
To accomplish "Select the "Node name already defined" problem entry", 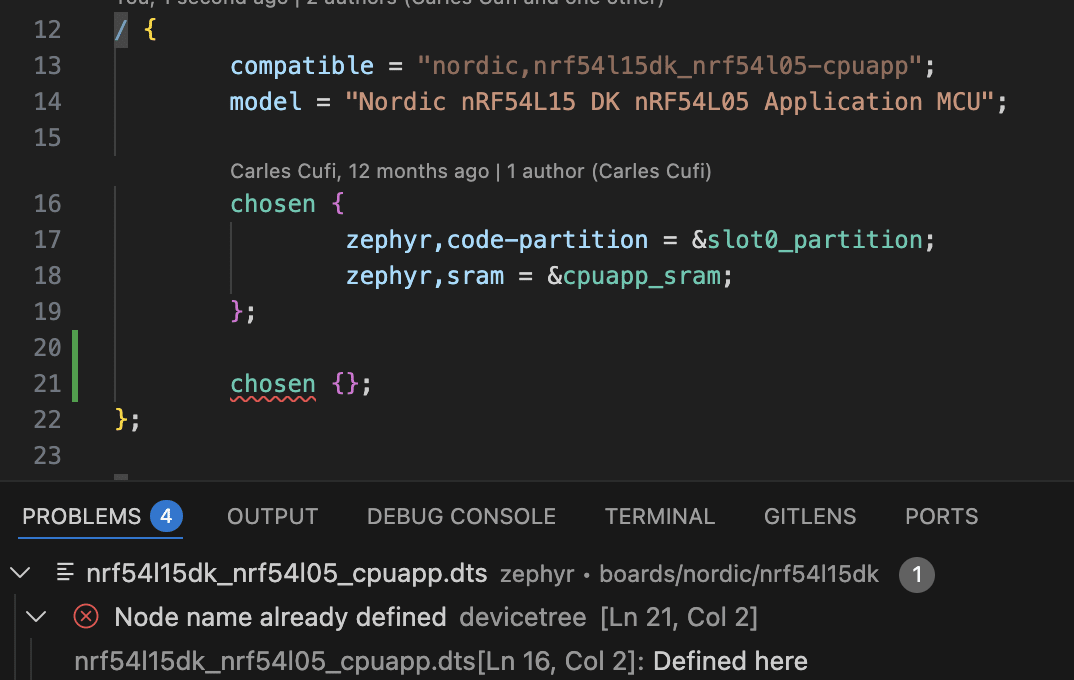I will 280,617.
